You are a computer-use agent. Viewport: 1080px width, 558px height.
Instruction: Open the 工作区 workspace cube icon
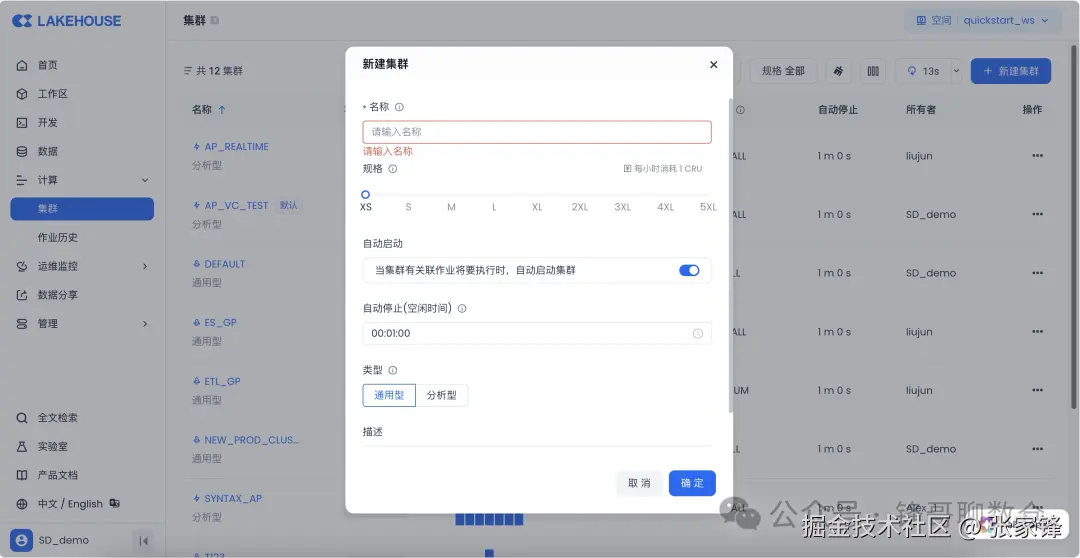point(22,94)
